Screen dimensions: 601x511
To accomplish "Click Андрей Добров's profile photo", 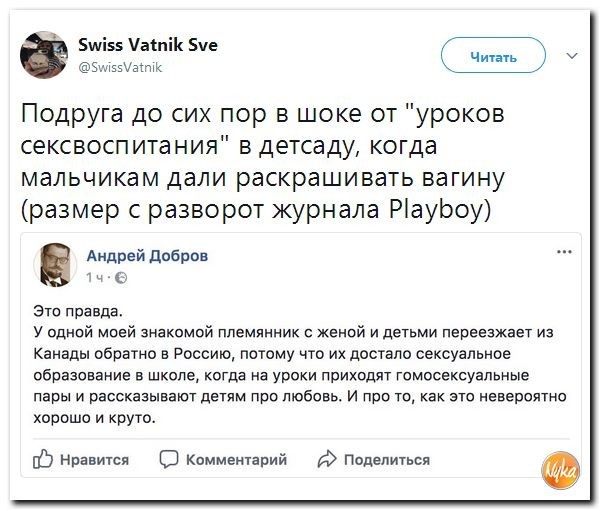I will pos(56,264).
